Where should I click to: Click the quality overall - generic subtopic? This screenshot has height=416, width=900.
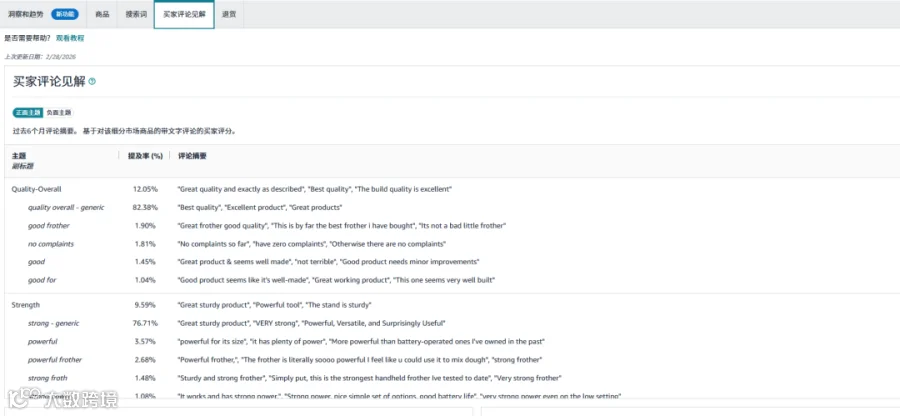66,207
